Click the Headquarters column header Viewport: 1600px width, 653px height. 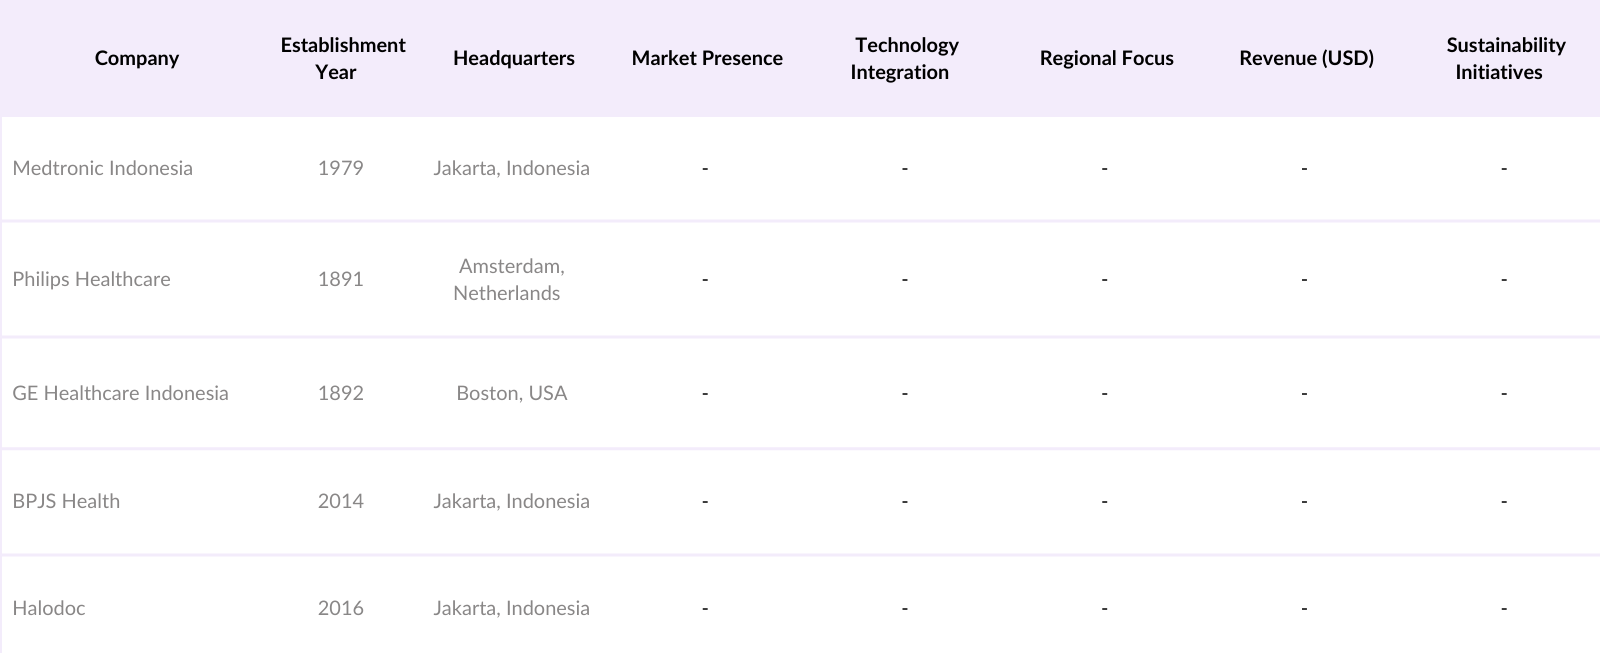(x=513, y=58)
